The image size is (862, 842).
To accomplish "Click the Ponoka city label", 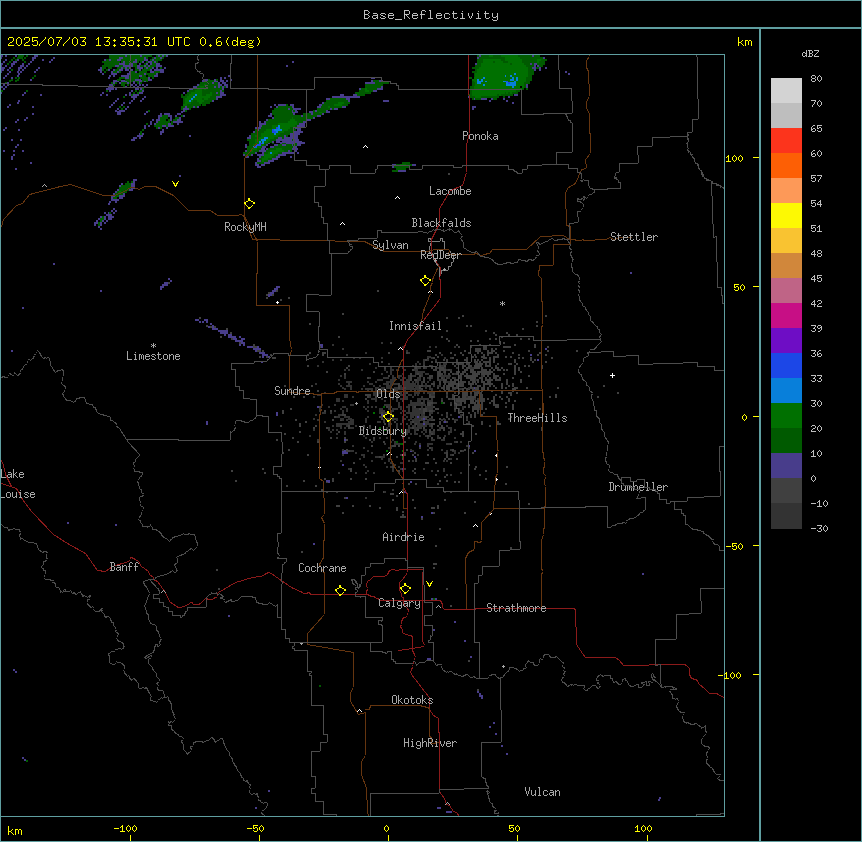I will [480, 136].
